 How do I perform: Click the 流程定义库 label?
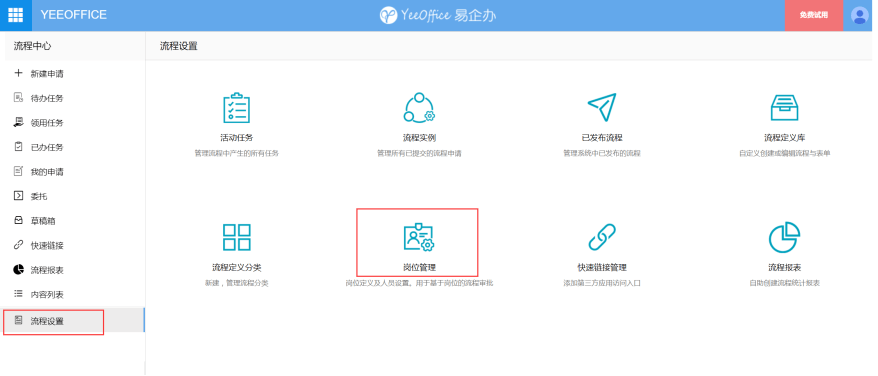pyautogui.click(x=784, y=138)
